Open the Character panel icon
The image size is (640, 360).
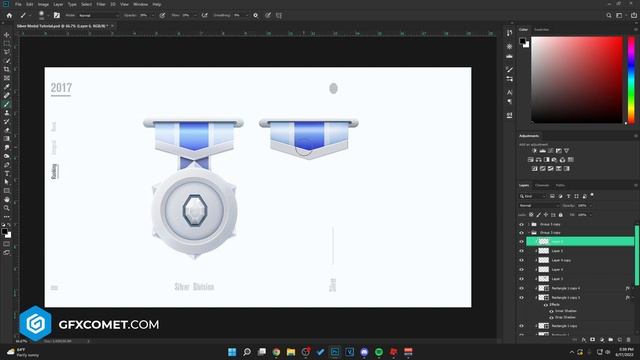coord(509,92)
